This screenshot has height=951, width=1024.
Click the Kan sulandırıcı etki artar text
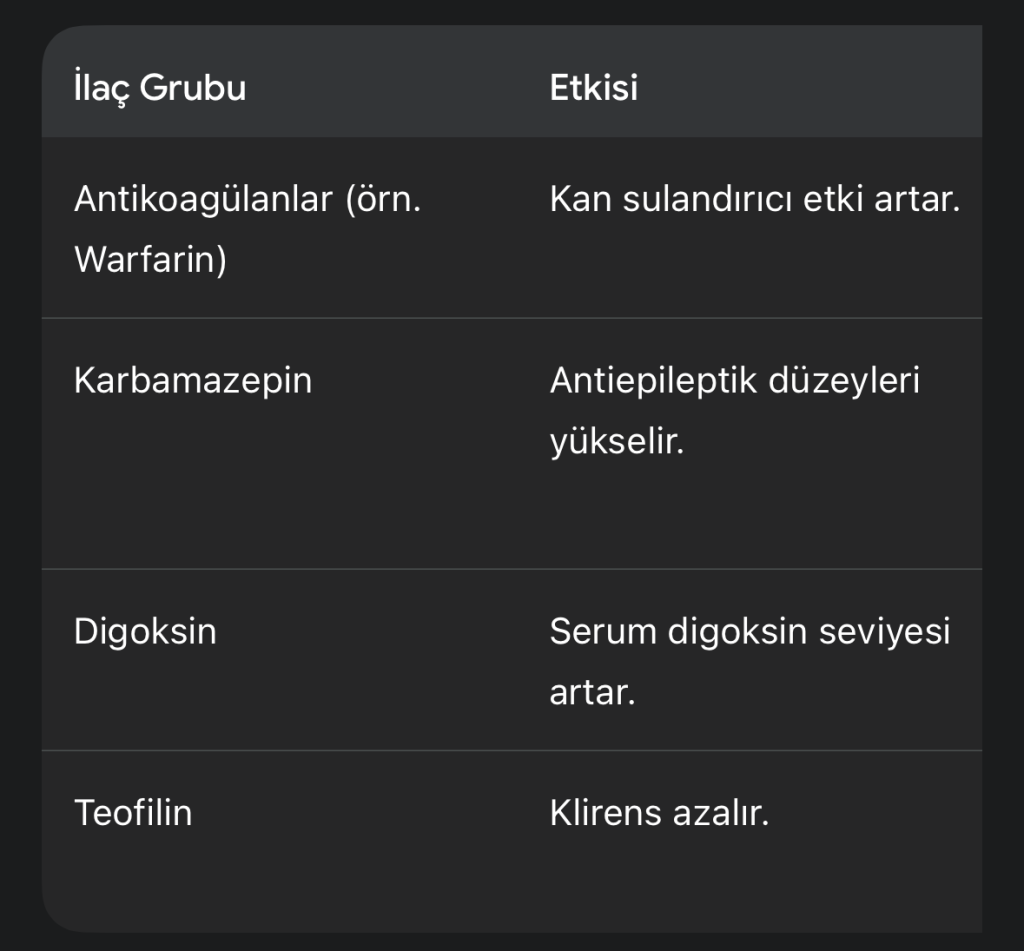(754, 200)
